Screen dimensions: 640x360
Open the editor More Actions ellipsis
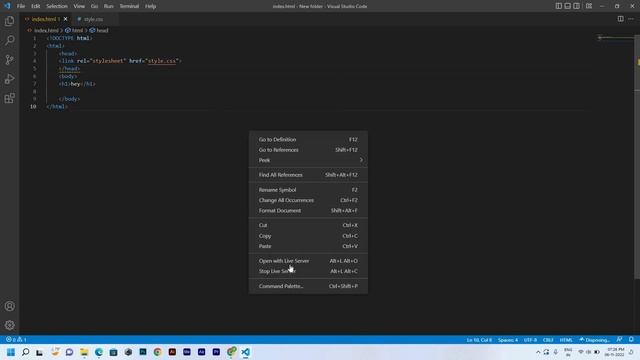(x=631, y=19)
